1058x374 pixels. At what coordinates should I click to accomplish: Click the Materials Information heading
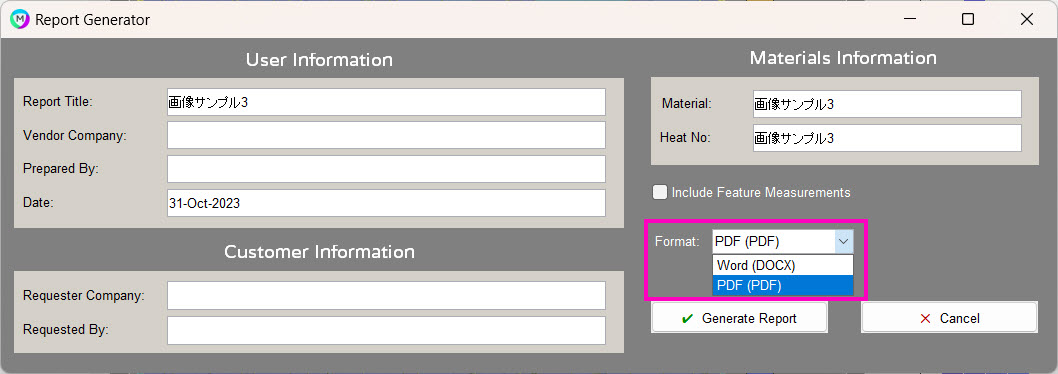click(x=843, y=58)
